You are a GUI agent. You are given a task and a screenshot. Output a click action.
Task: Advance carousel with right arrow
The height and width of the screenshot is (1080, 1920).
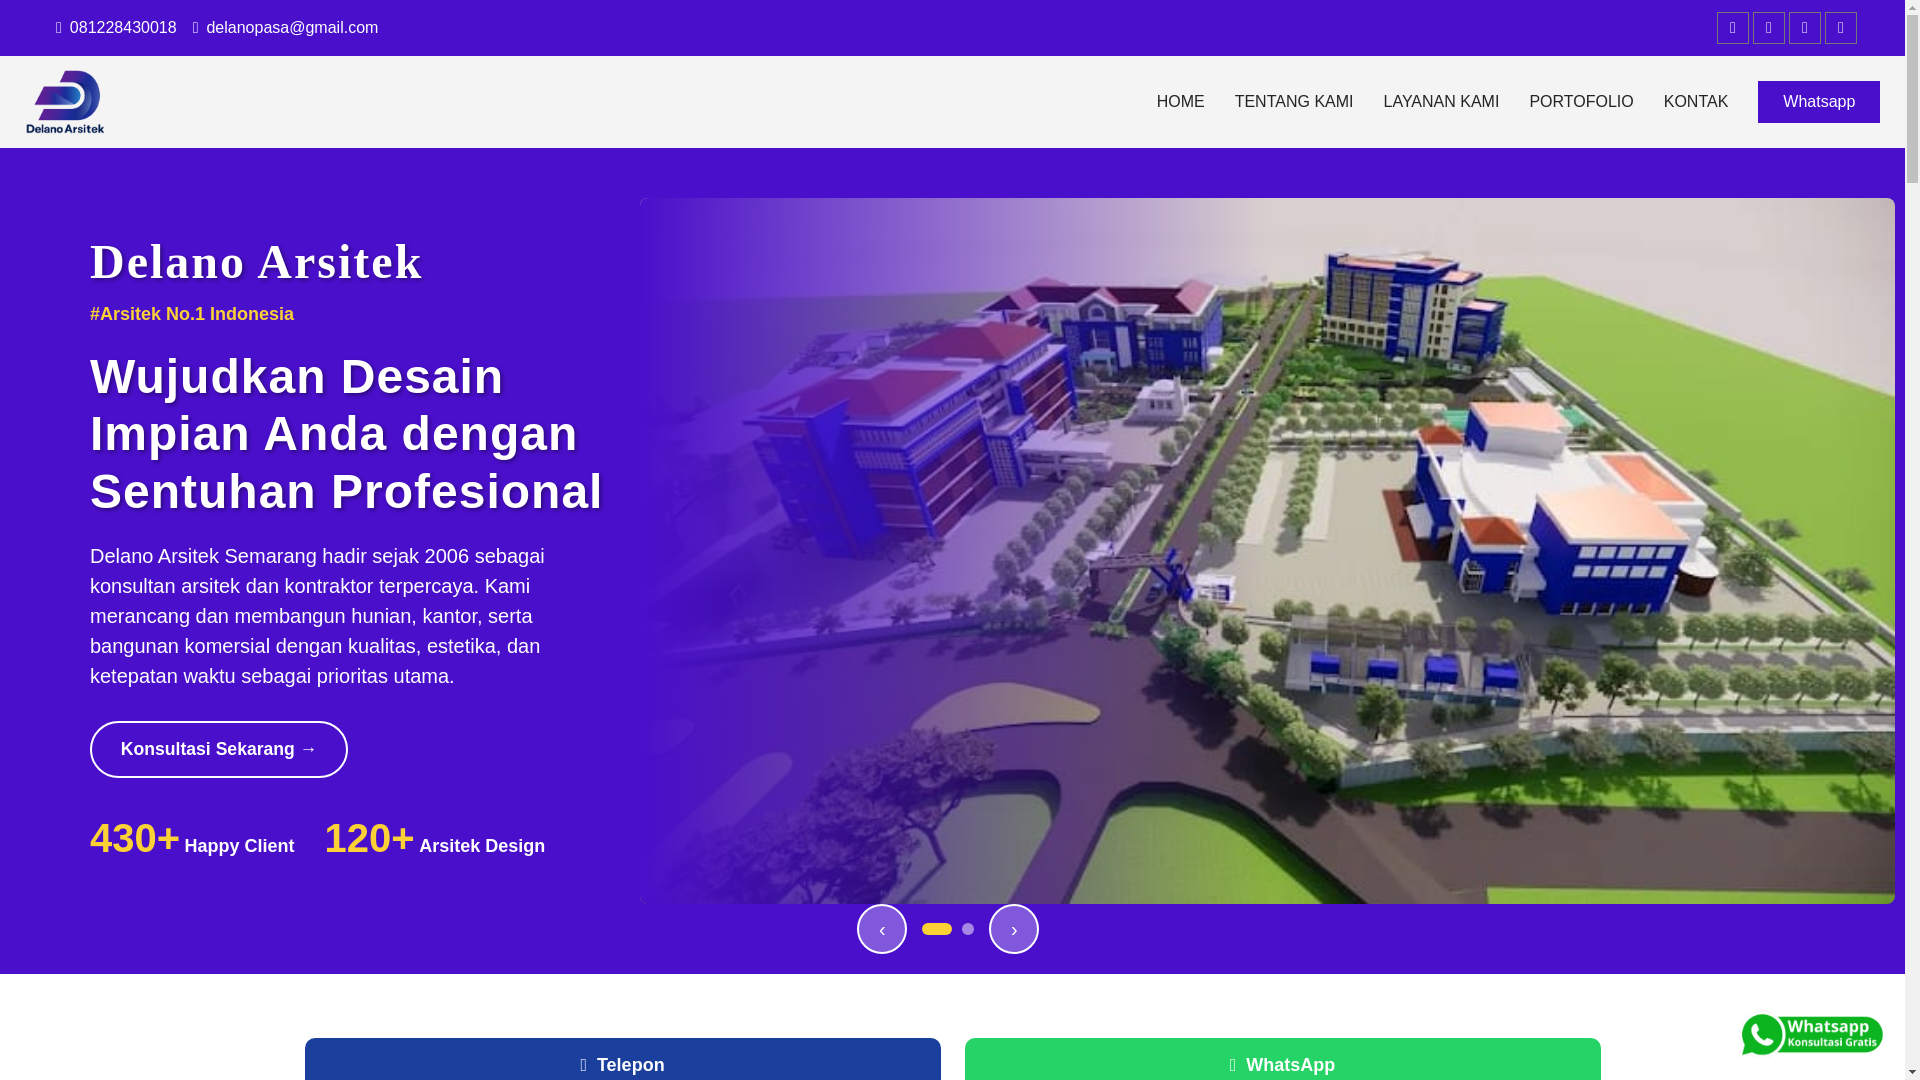(1013, 929)
